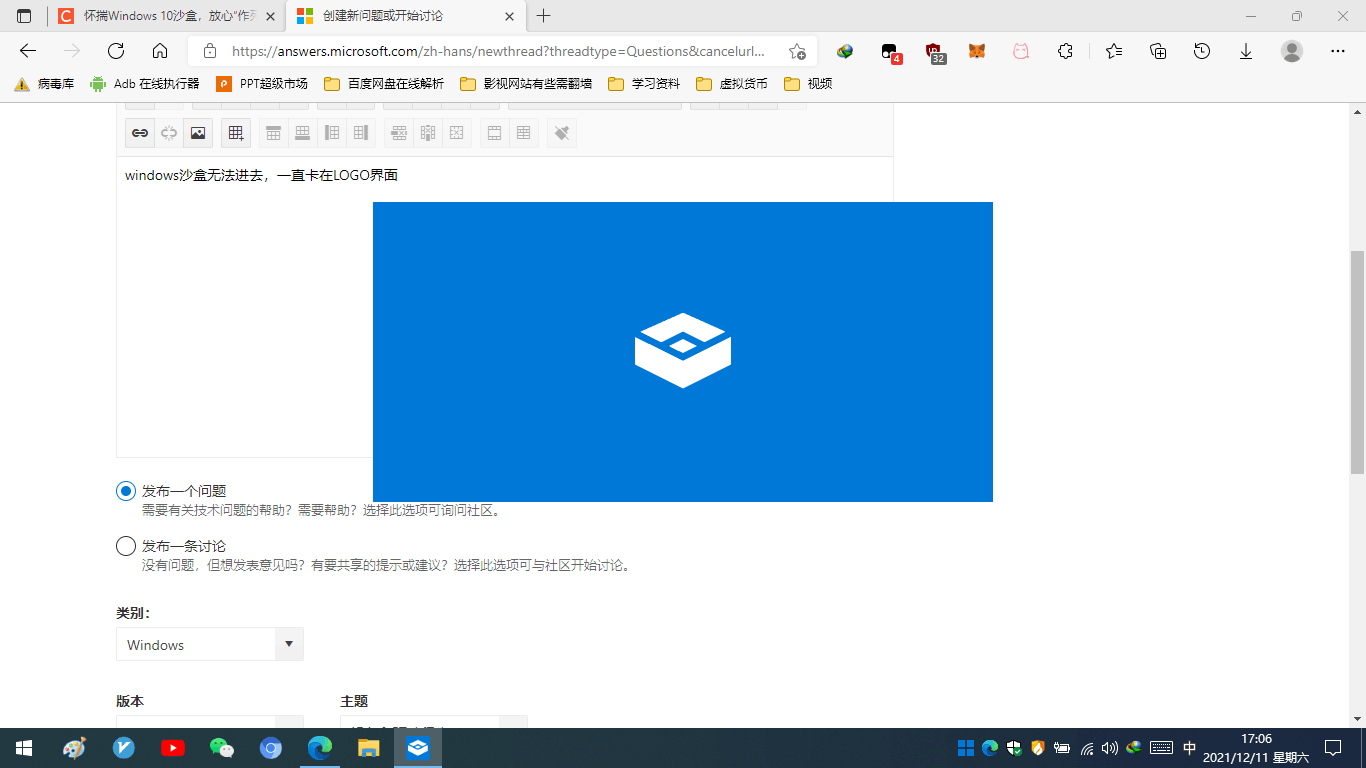The width and height of the screenshot is (1366, 768).
Task: Click the insert row above icon
Action: (273, 133)
